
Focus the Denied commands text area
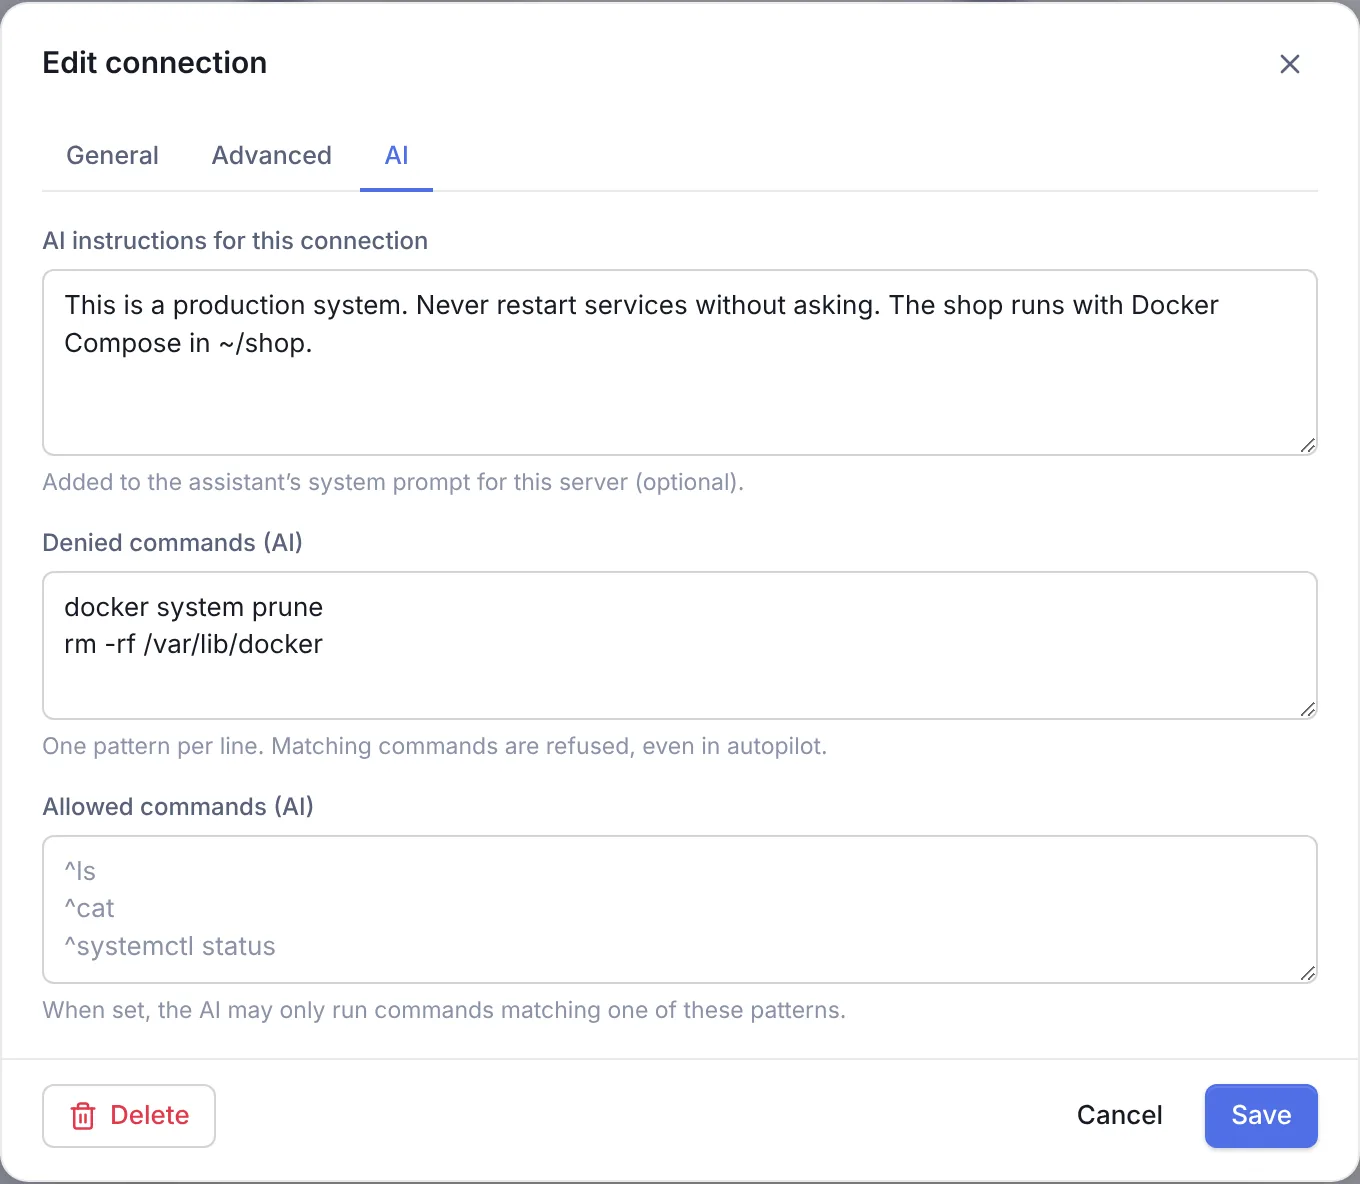[680, 645]
